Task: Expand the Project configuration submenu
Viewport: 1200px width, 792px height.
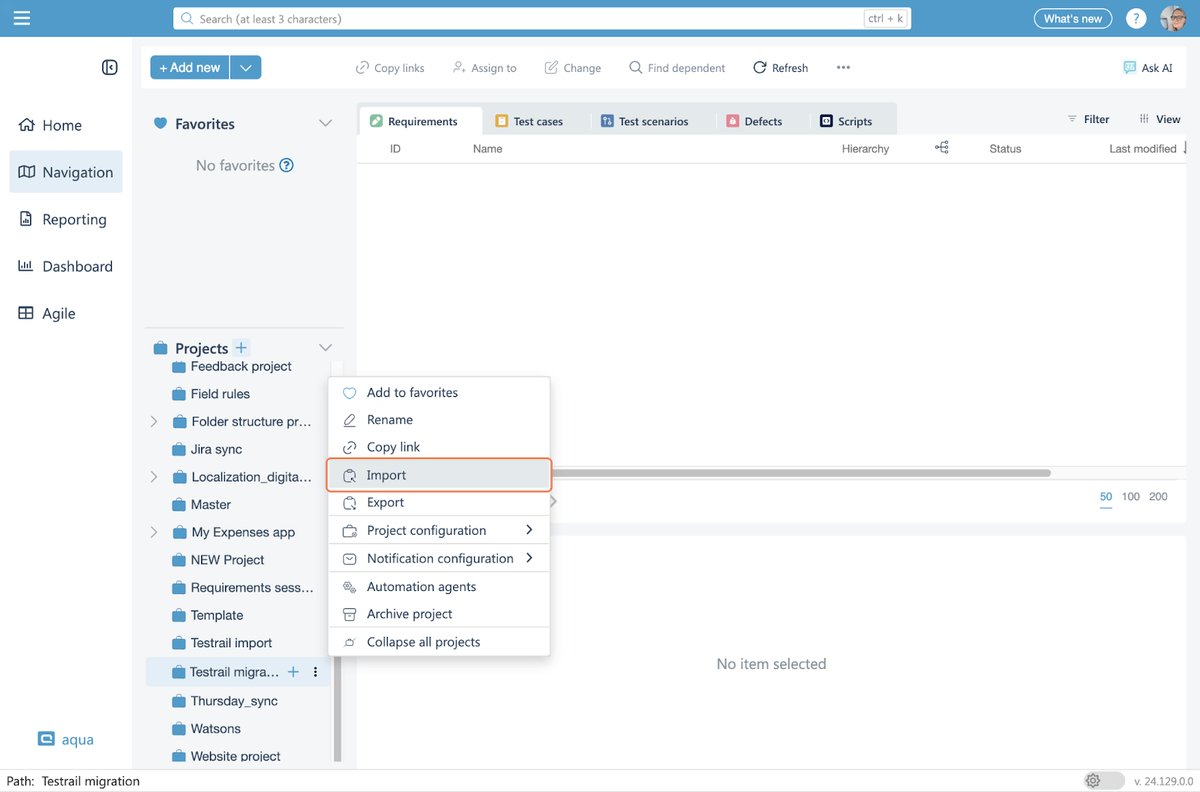Action: click(529, 530)
